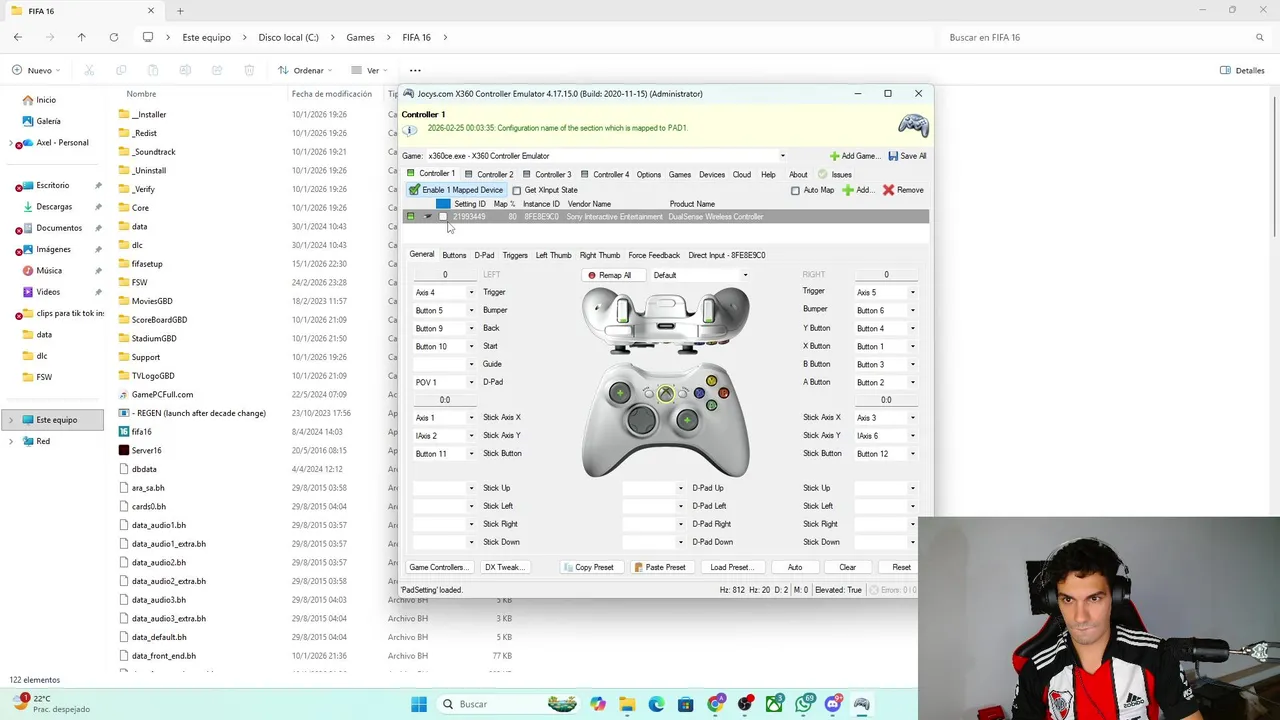This screenshot has height=720, width=1280.
Task: Click the DX Tweak button
Action: coord(504,567)
